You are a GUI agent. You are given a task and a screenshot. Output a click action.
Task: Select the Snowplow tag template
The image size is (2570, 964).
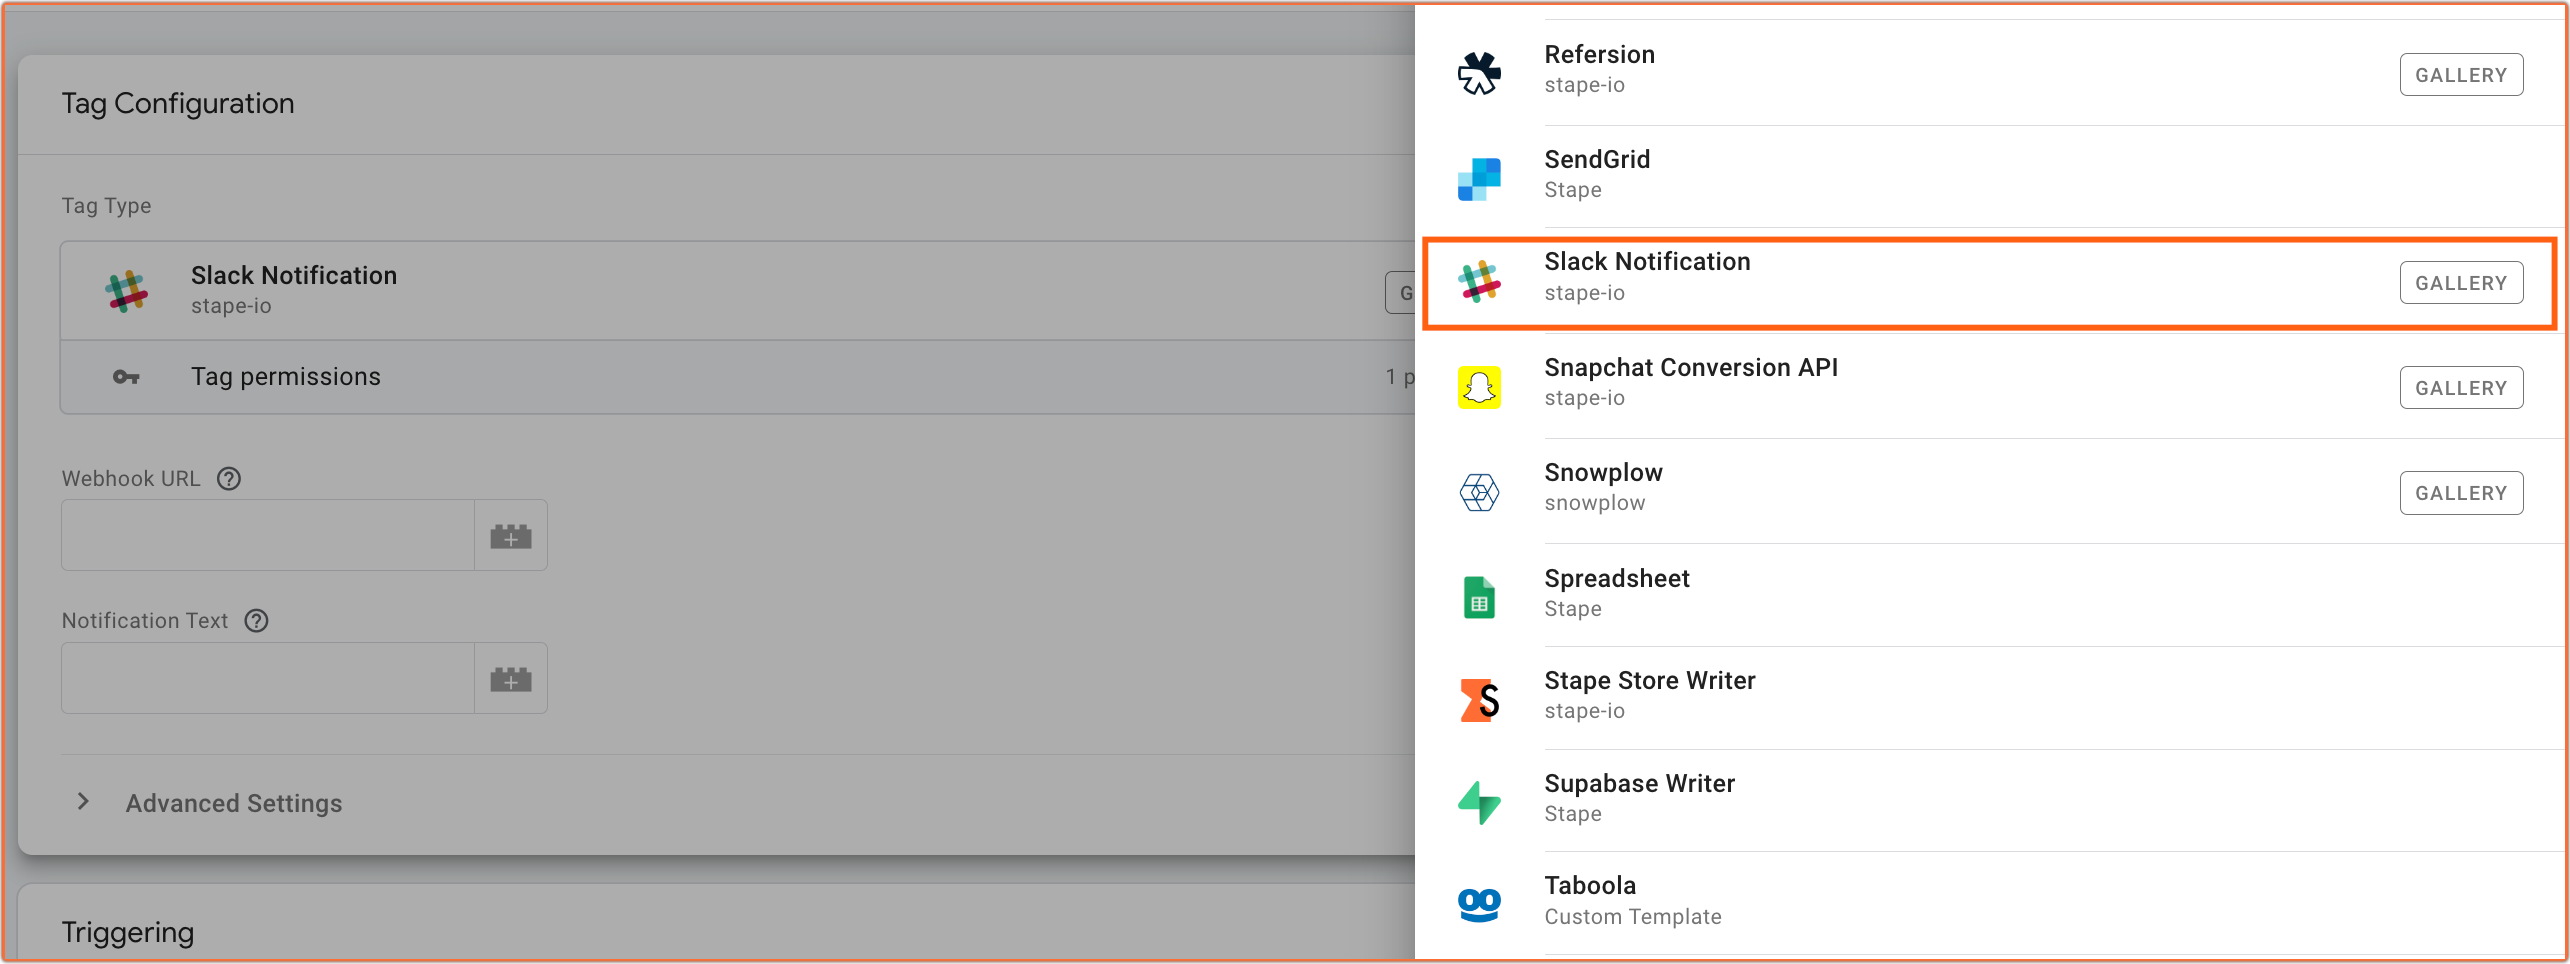pos(1990,492)
